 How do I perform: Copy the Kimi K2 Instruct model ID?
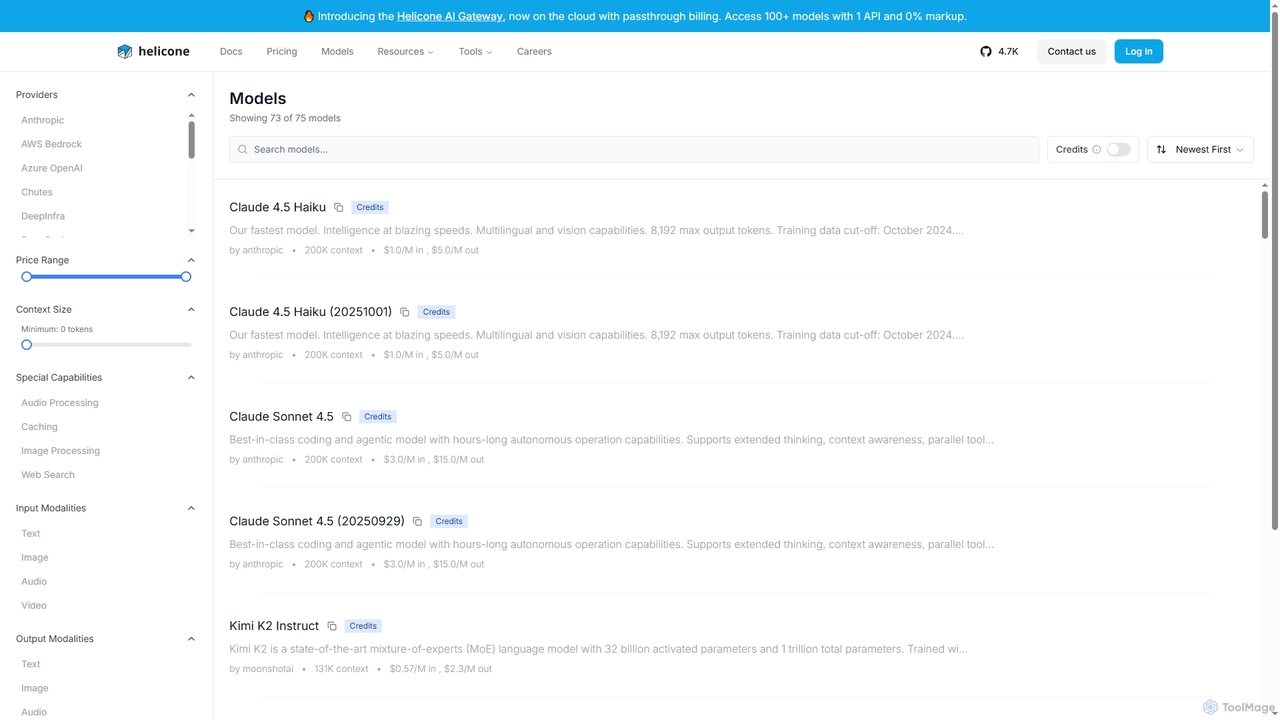(332, 626)
